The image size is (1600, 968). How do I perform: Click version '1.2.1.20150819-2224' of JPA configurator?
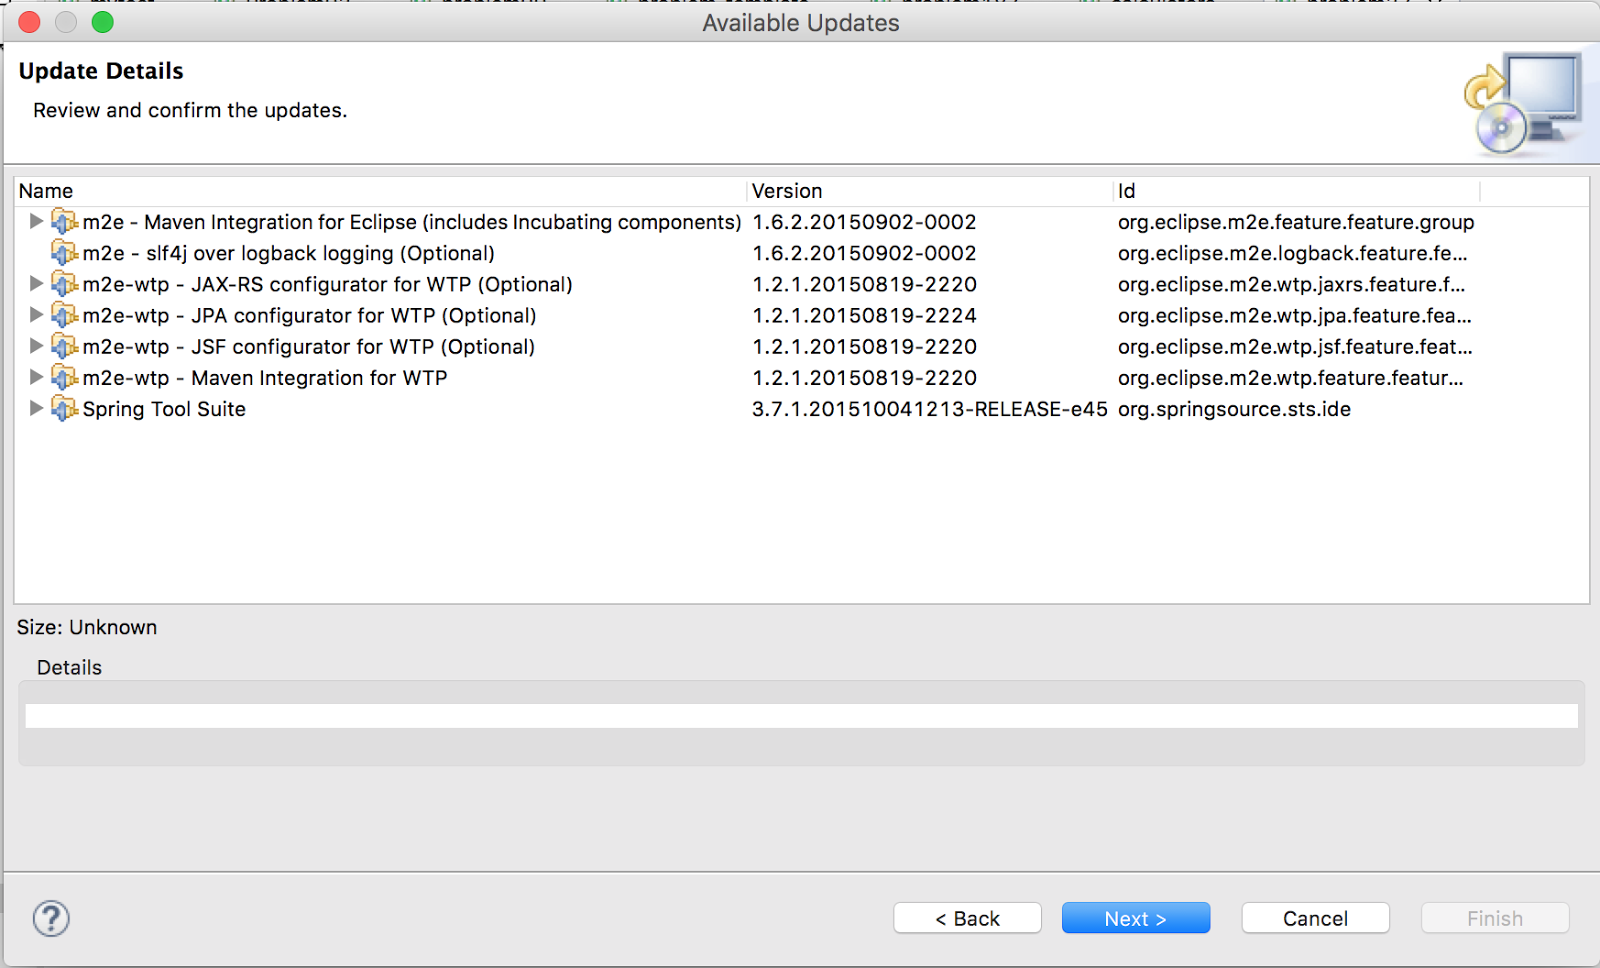click(864, 315)
